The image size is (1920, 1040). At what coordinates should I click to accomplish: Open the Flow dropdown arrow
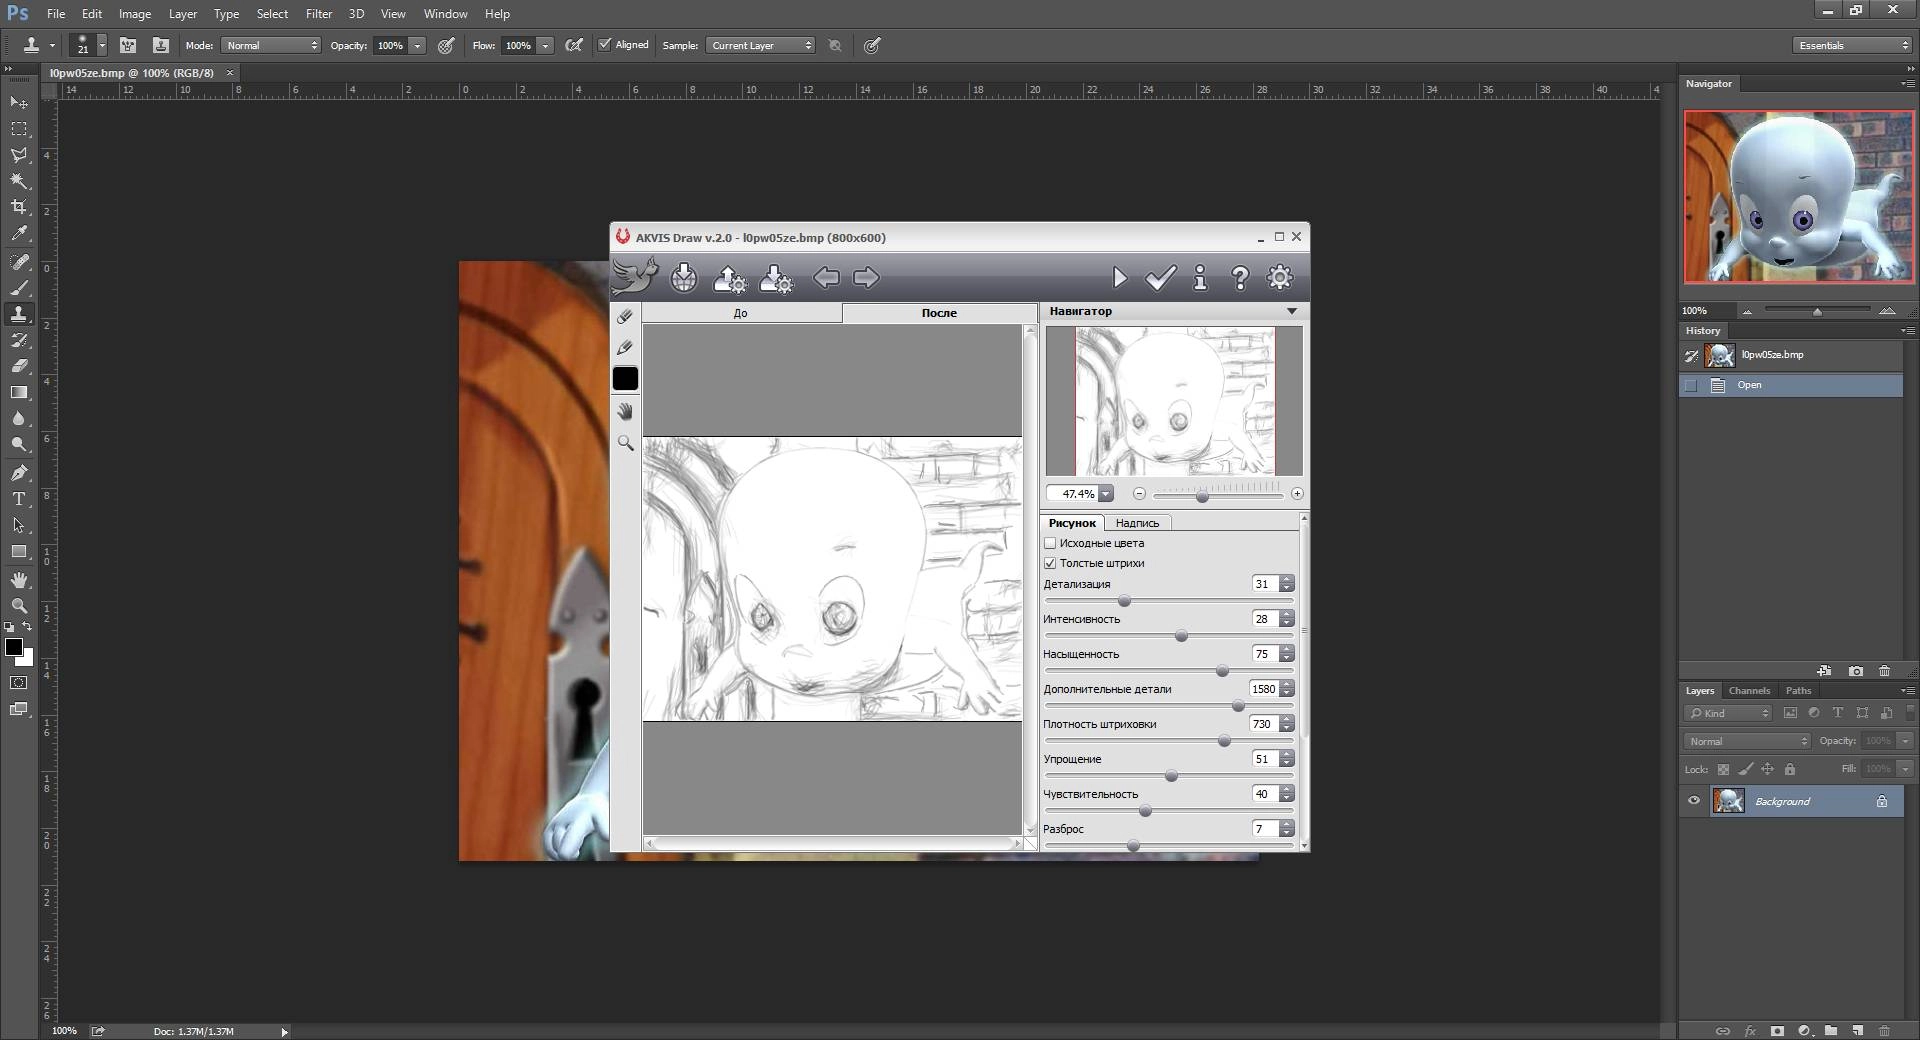[x=545, y=45]
